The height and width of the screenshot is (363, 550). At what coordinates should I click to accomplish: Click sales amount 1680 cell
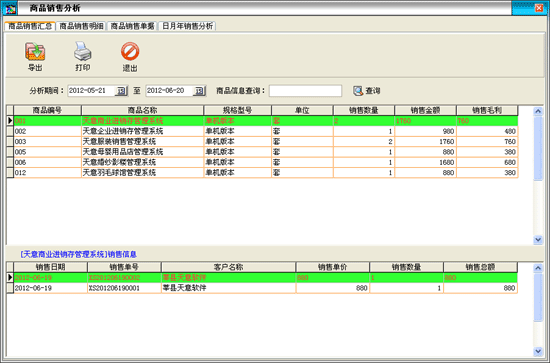pos(425,162)
